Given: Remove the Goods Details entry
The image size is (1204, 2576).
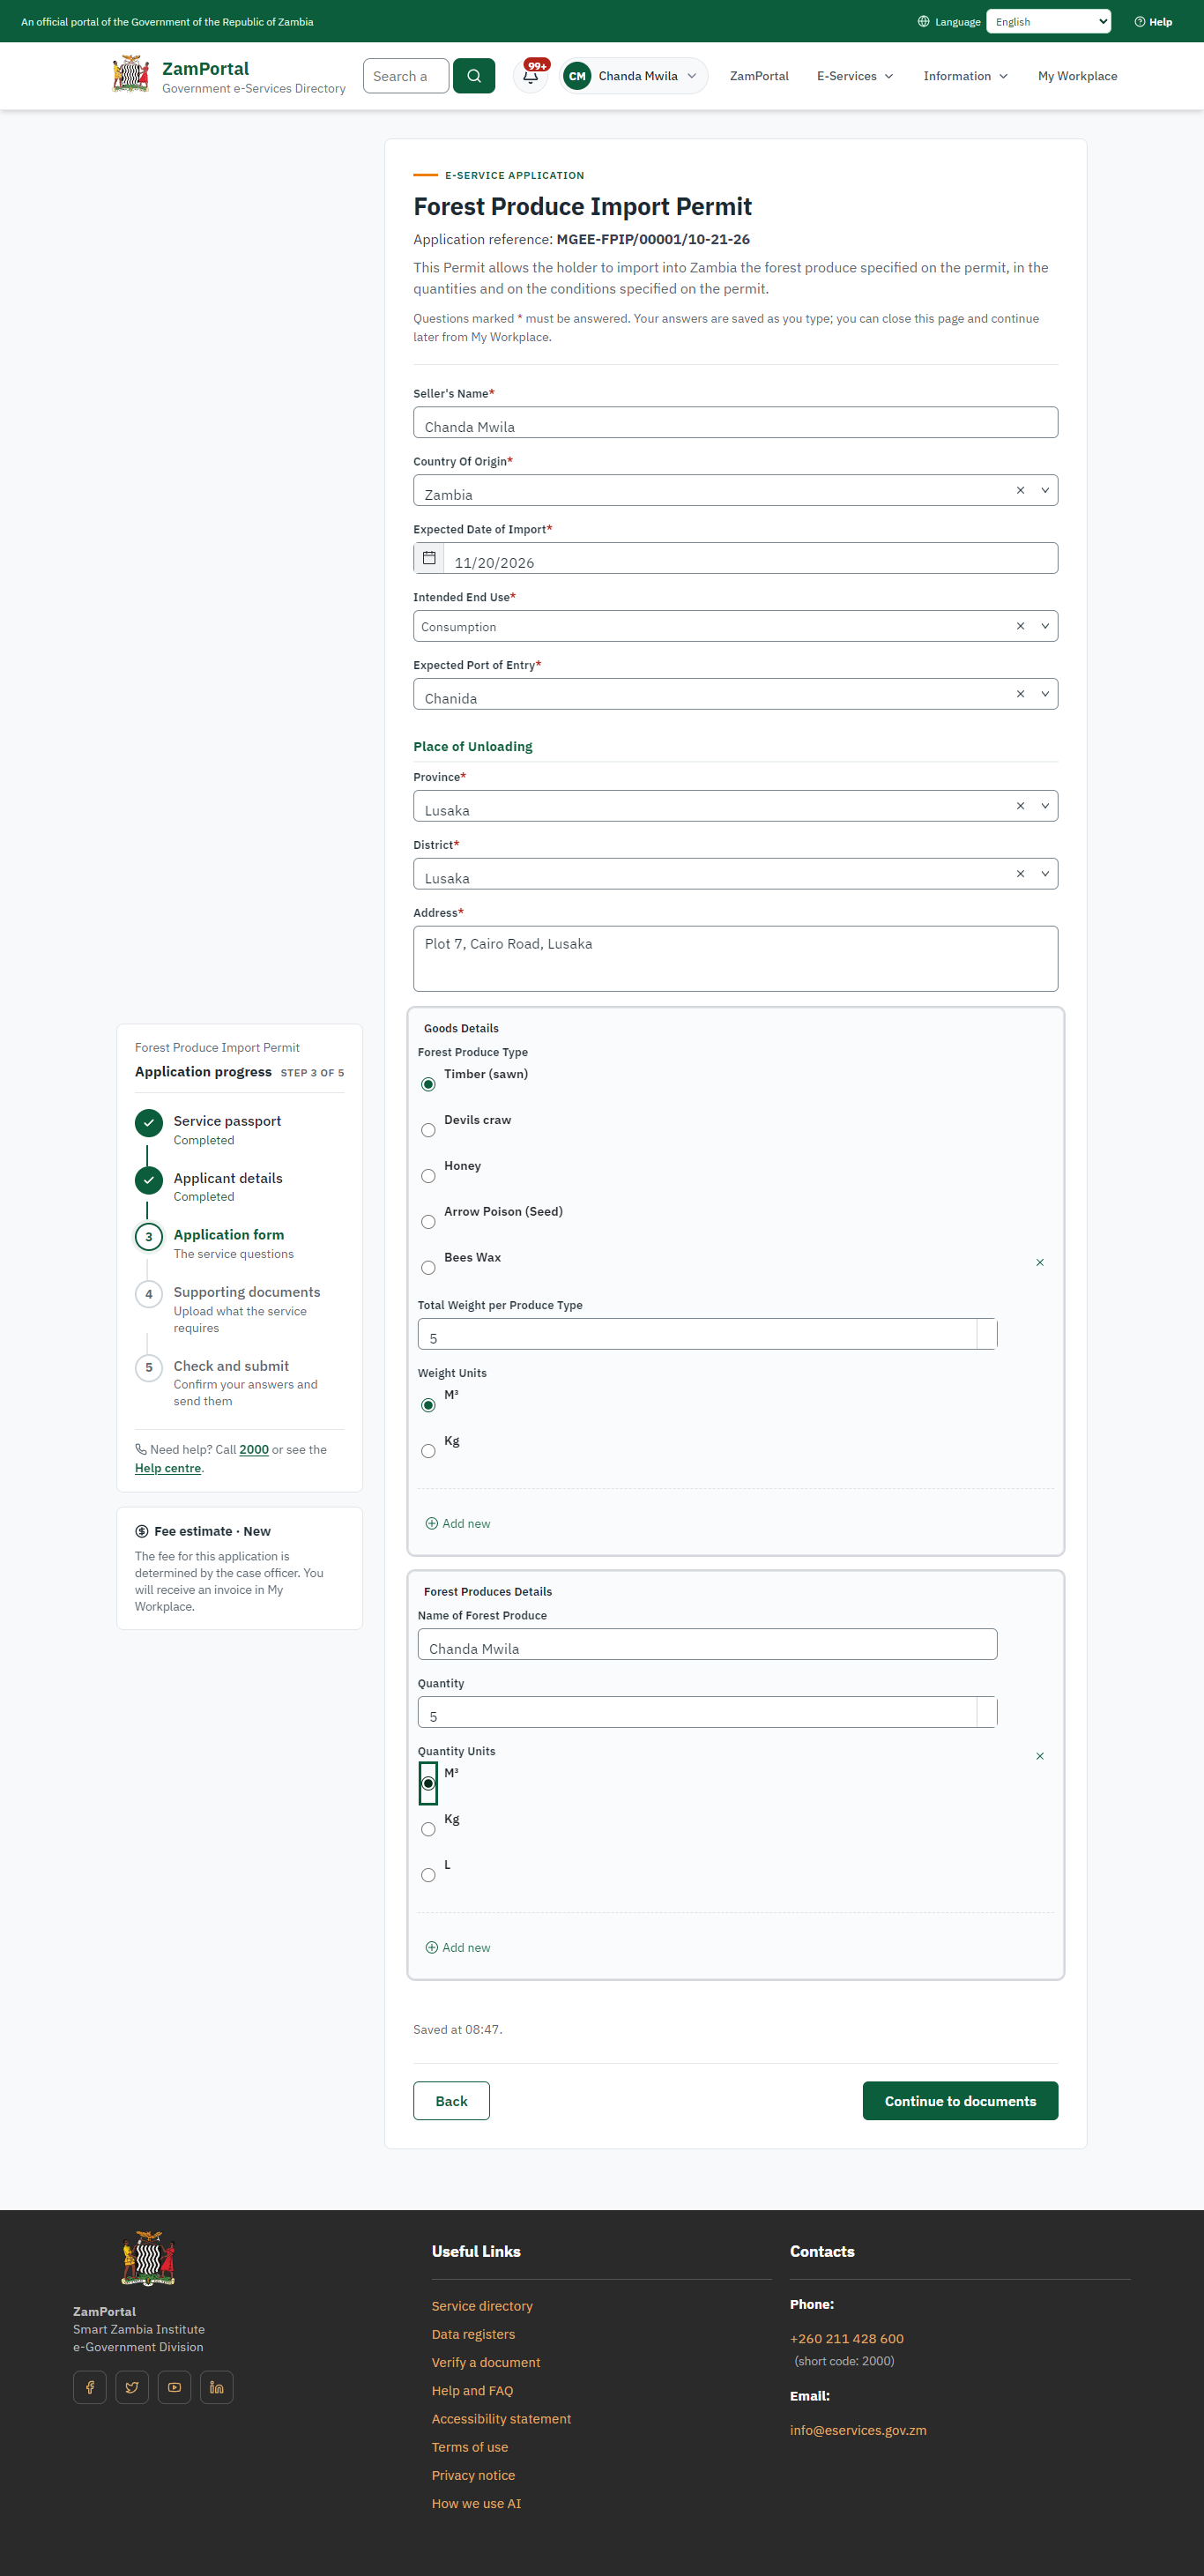Looking at the screenshot, I should click(1040, 1262).
